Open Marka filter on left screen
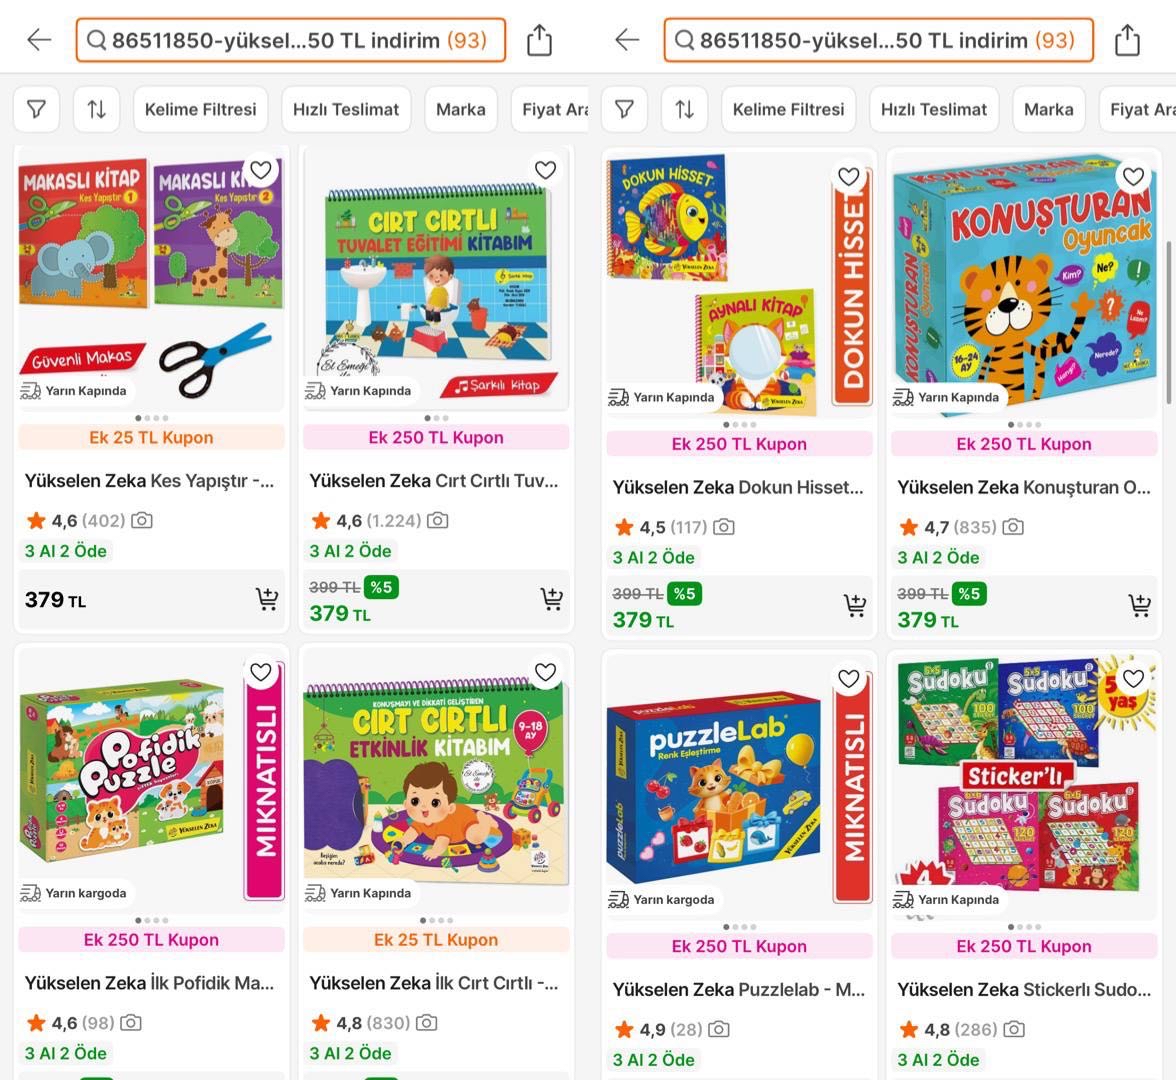This screenshot has height=1080, width=1176. point(460,110)
